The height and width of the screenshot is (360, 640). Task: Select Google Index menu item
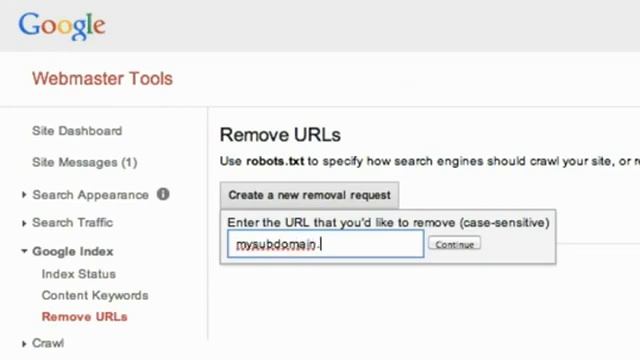click(73, 251)
